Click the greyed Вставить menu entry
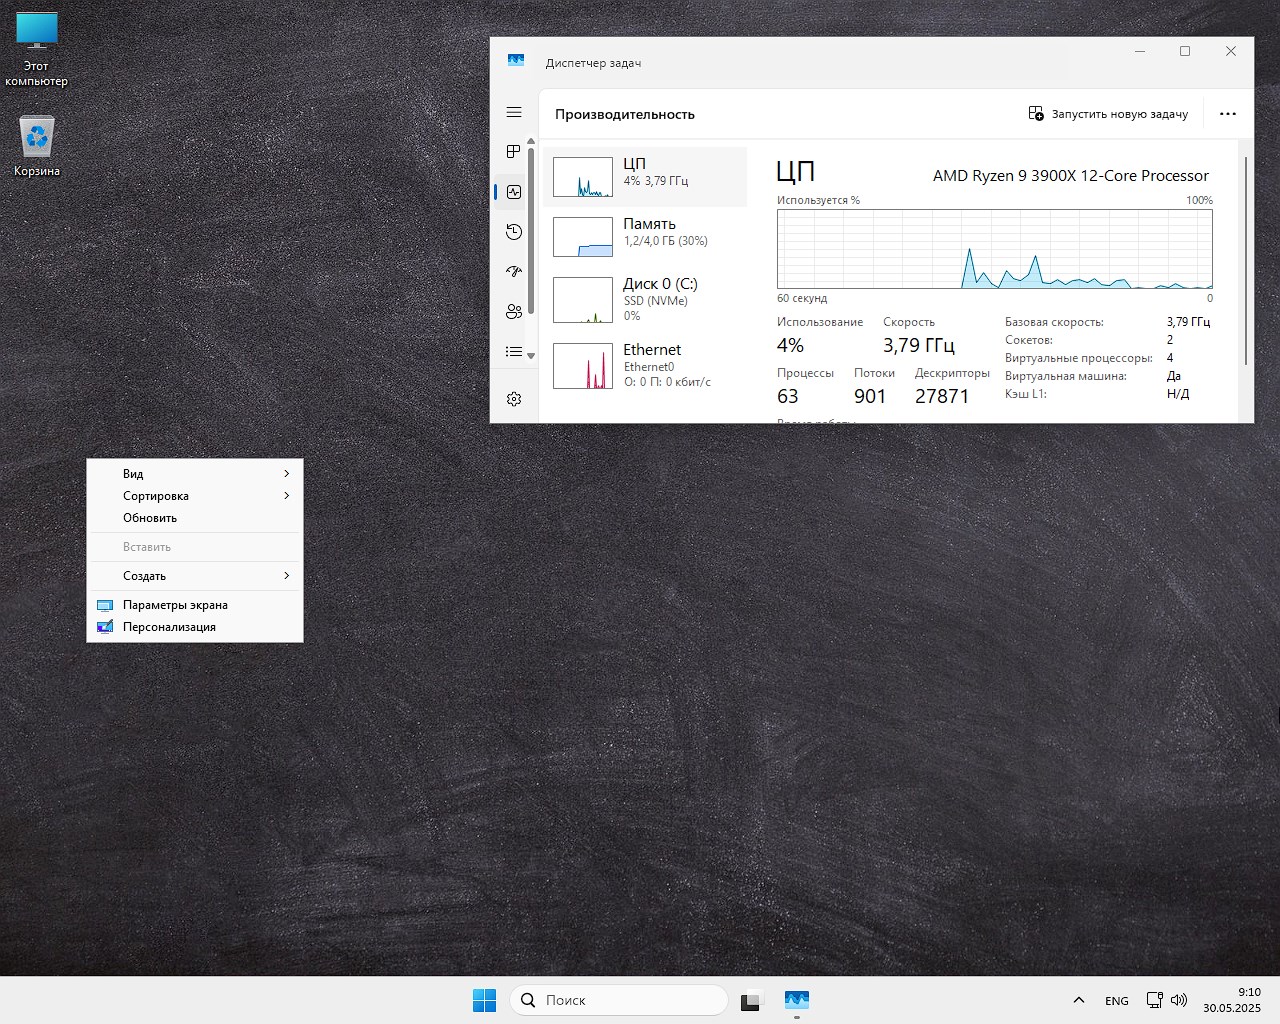Image resolution: width=1280 pixels, height=1024 pixels. click(x=195, y=547)
